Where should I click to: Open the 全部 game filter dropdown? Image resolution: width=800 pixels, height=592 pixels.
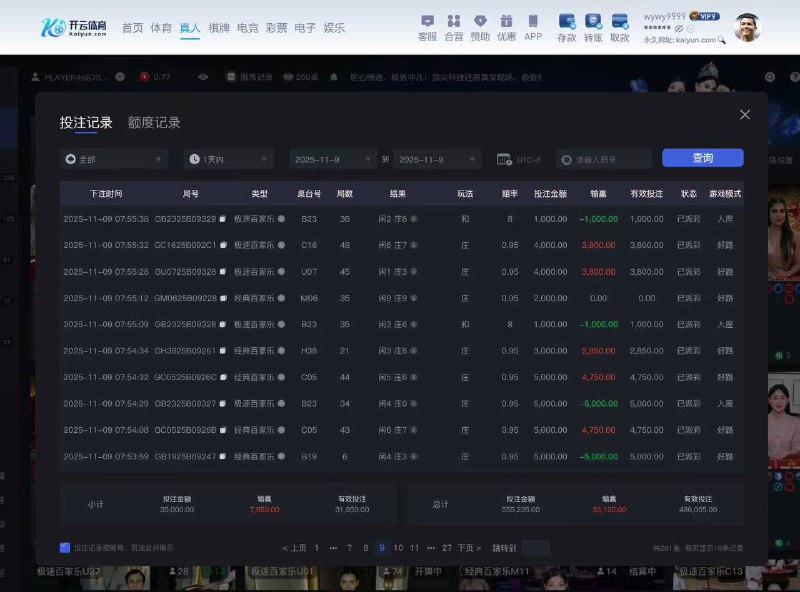[114, 159]
